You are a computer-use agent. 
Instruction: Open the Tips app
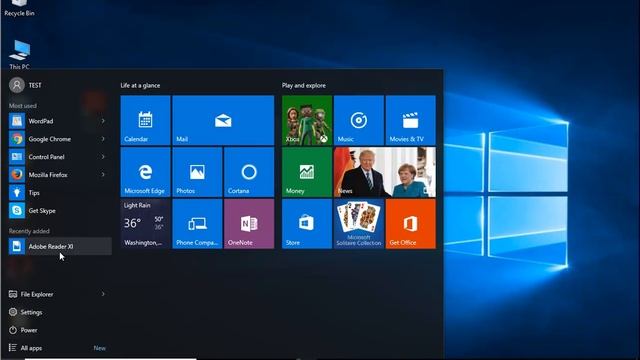click(60, 193)
